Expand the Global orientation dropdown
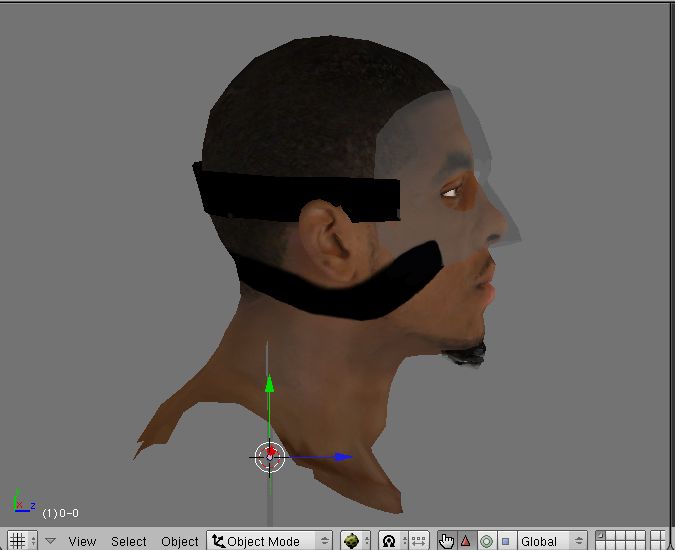The height and width of the screenshot is (550, 675). pyautogui.click(x=552, y=541)
